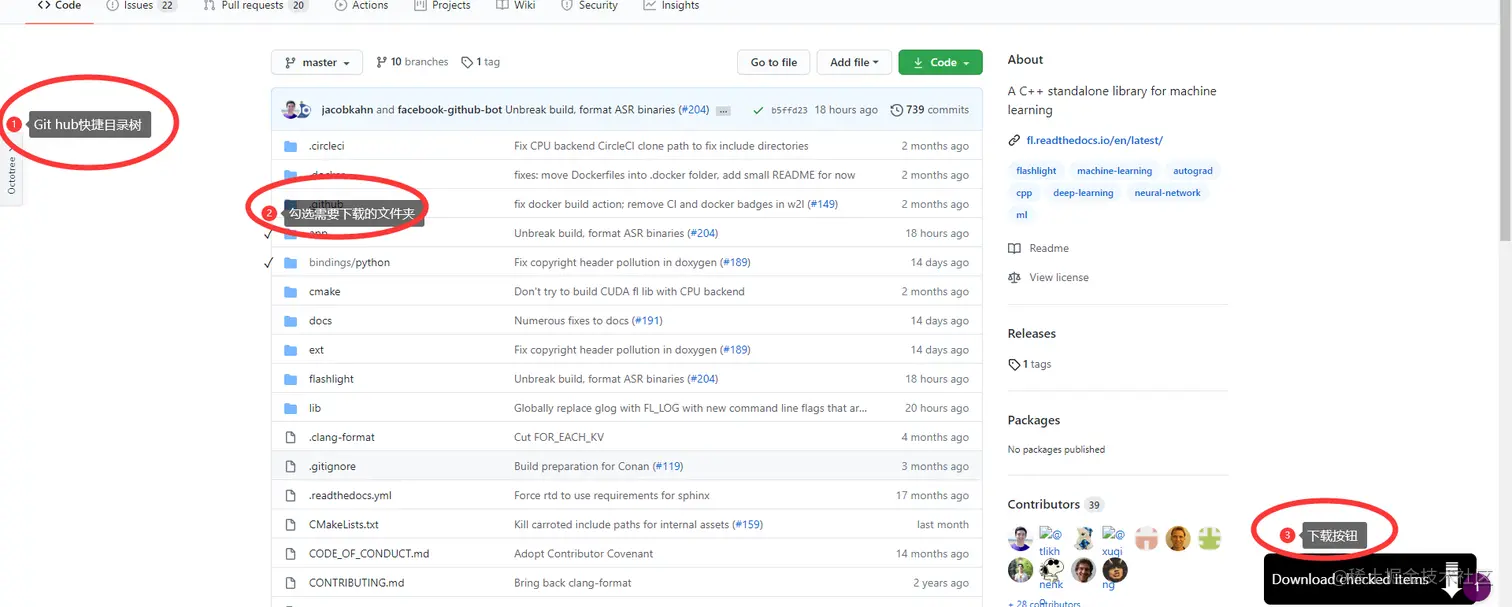The width and height of the screenshot is (1512, 607).
Task: Click the tag icon under Releases
Action: 1014,364
